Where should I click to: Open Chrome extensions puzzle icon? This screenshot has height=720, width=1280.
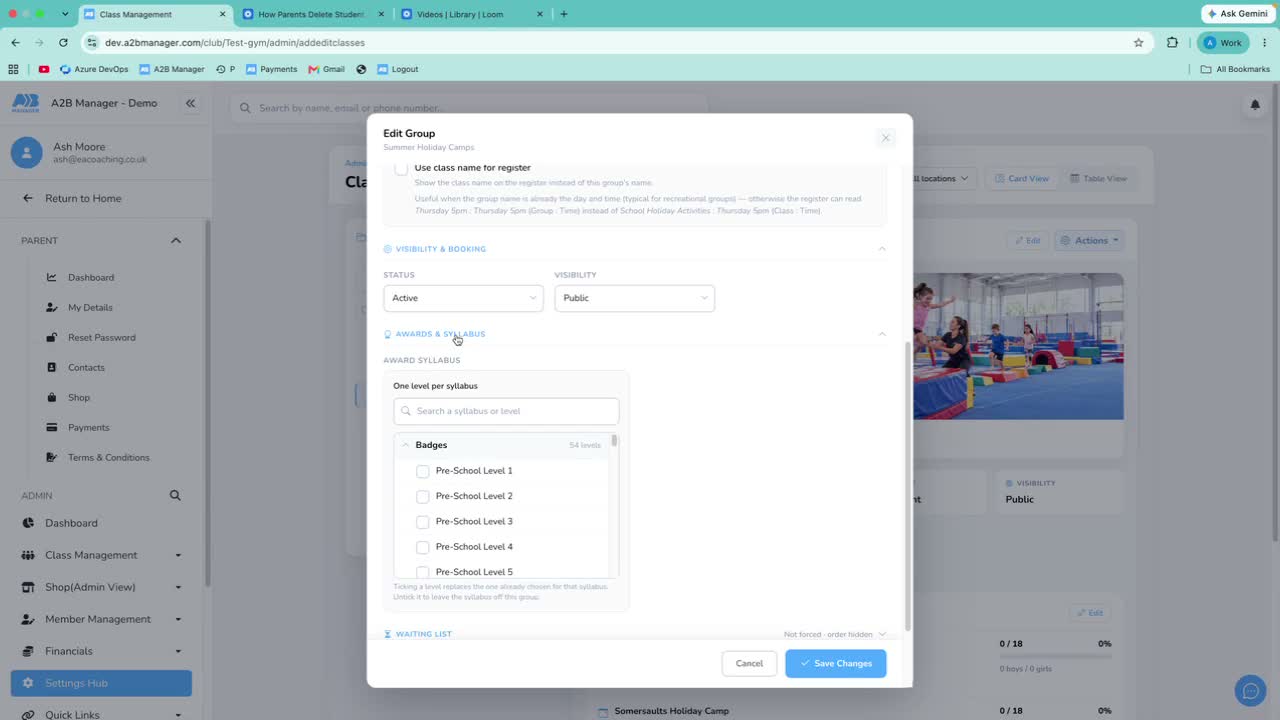pyautogui.click(x=1172, y=43)
